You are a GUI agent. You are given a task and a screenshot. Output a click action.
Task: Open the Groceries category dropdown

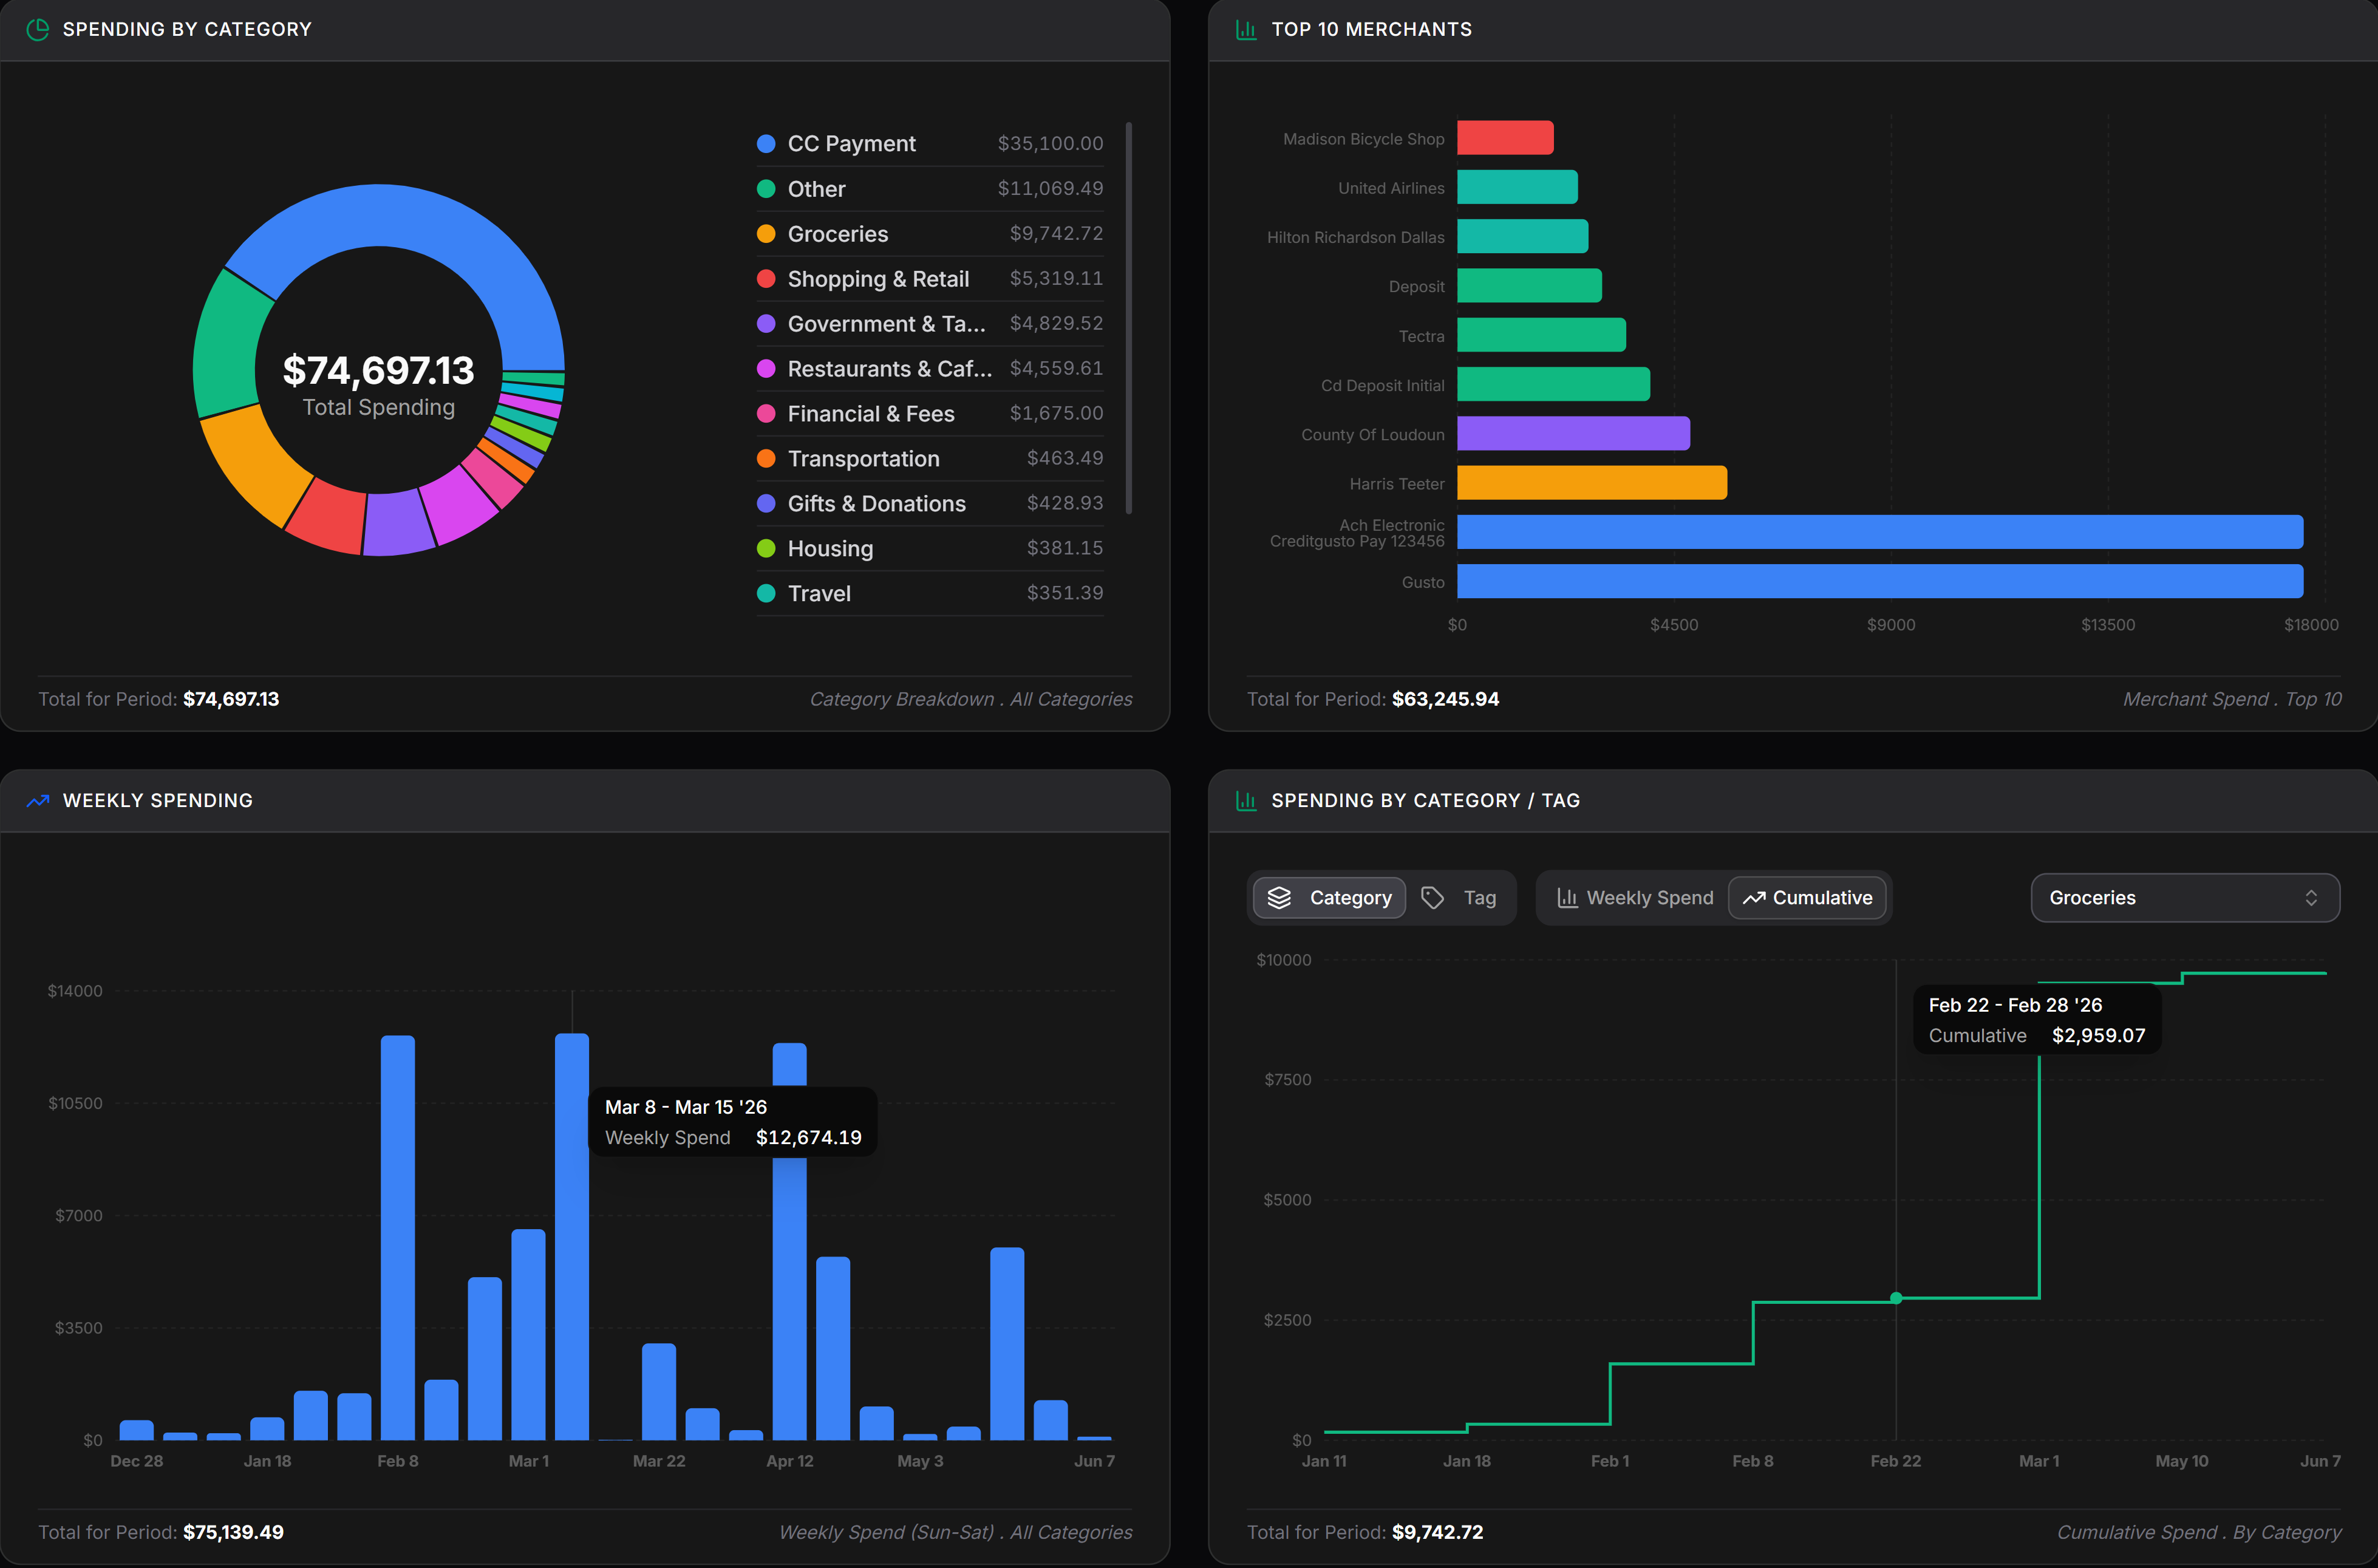click(x=2184, y=898)
